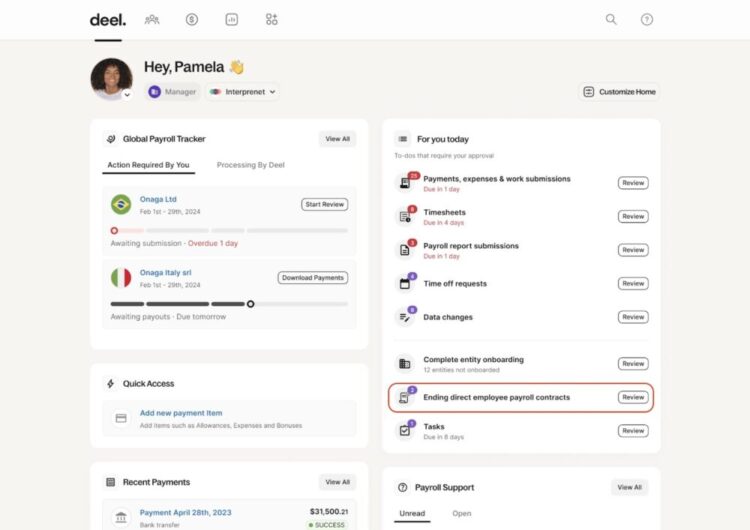Screen dimensions: 750x530
Task: Click the Ending direct employee payroll contracts icon
Action: point(405,397)
